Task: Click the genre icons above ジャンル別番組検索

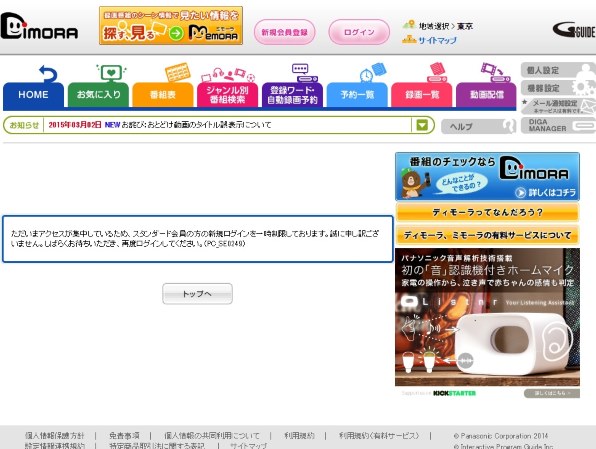Action: click(x=228, y=75)
